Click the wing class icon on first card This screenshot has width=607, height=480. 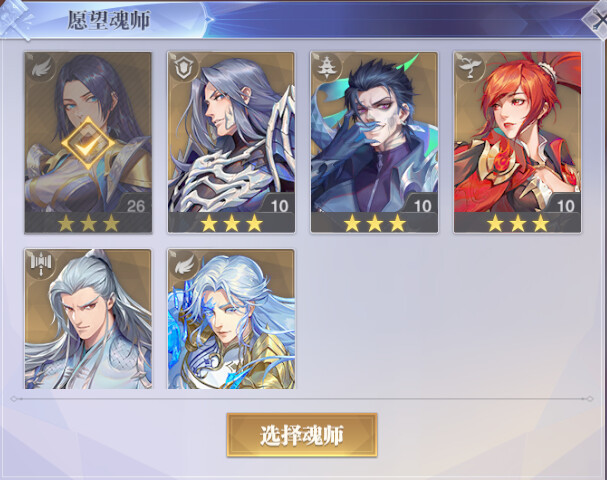pyautogui.click(x=41, y=68)
